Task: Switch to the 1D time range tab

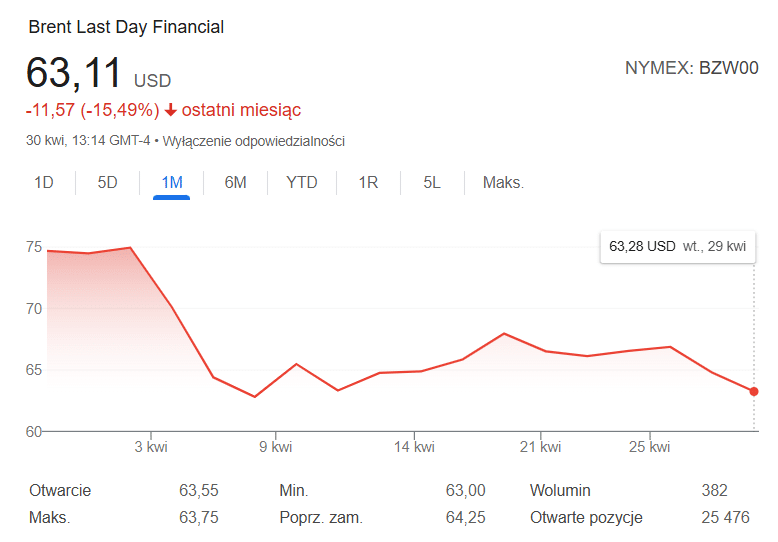Action: [x=44, y=182]
